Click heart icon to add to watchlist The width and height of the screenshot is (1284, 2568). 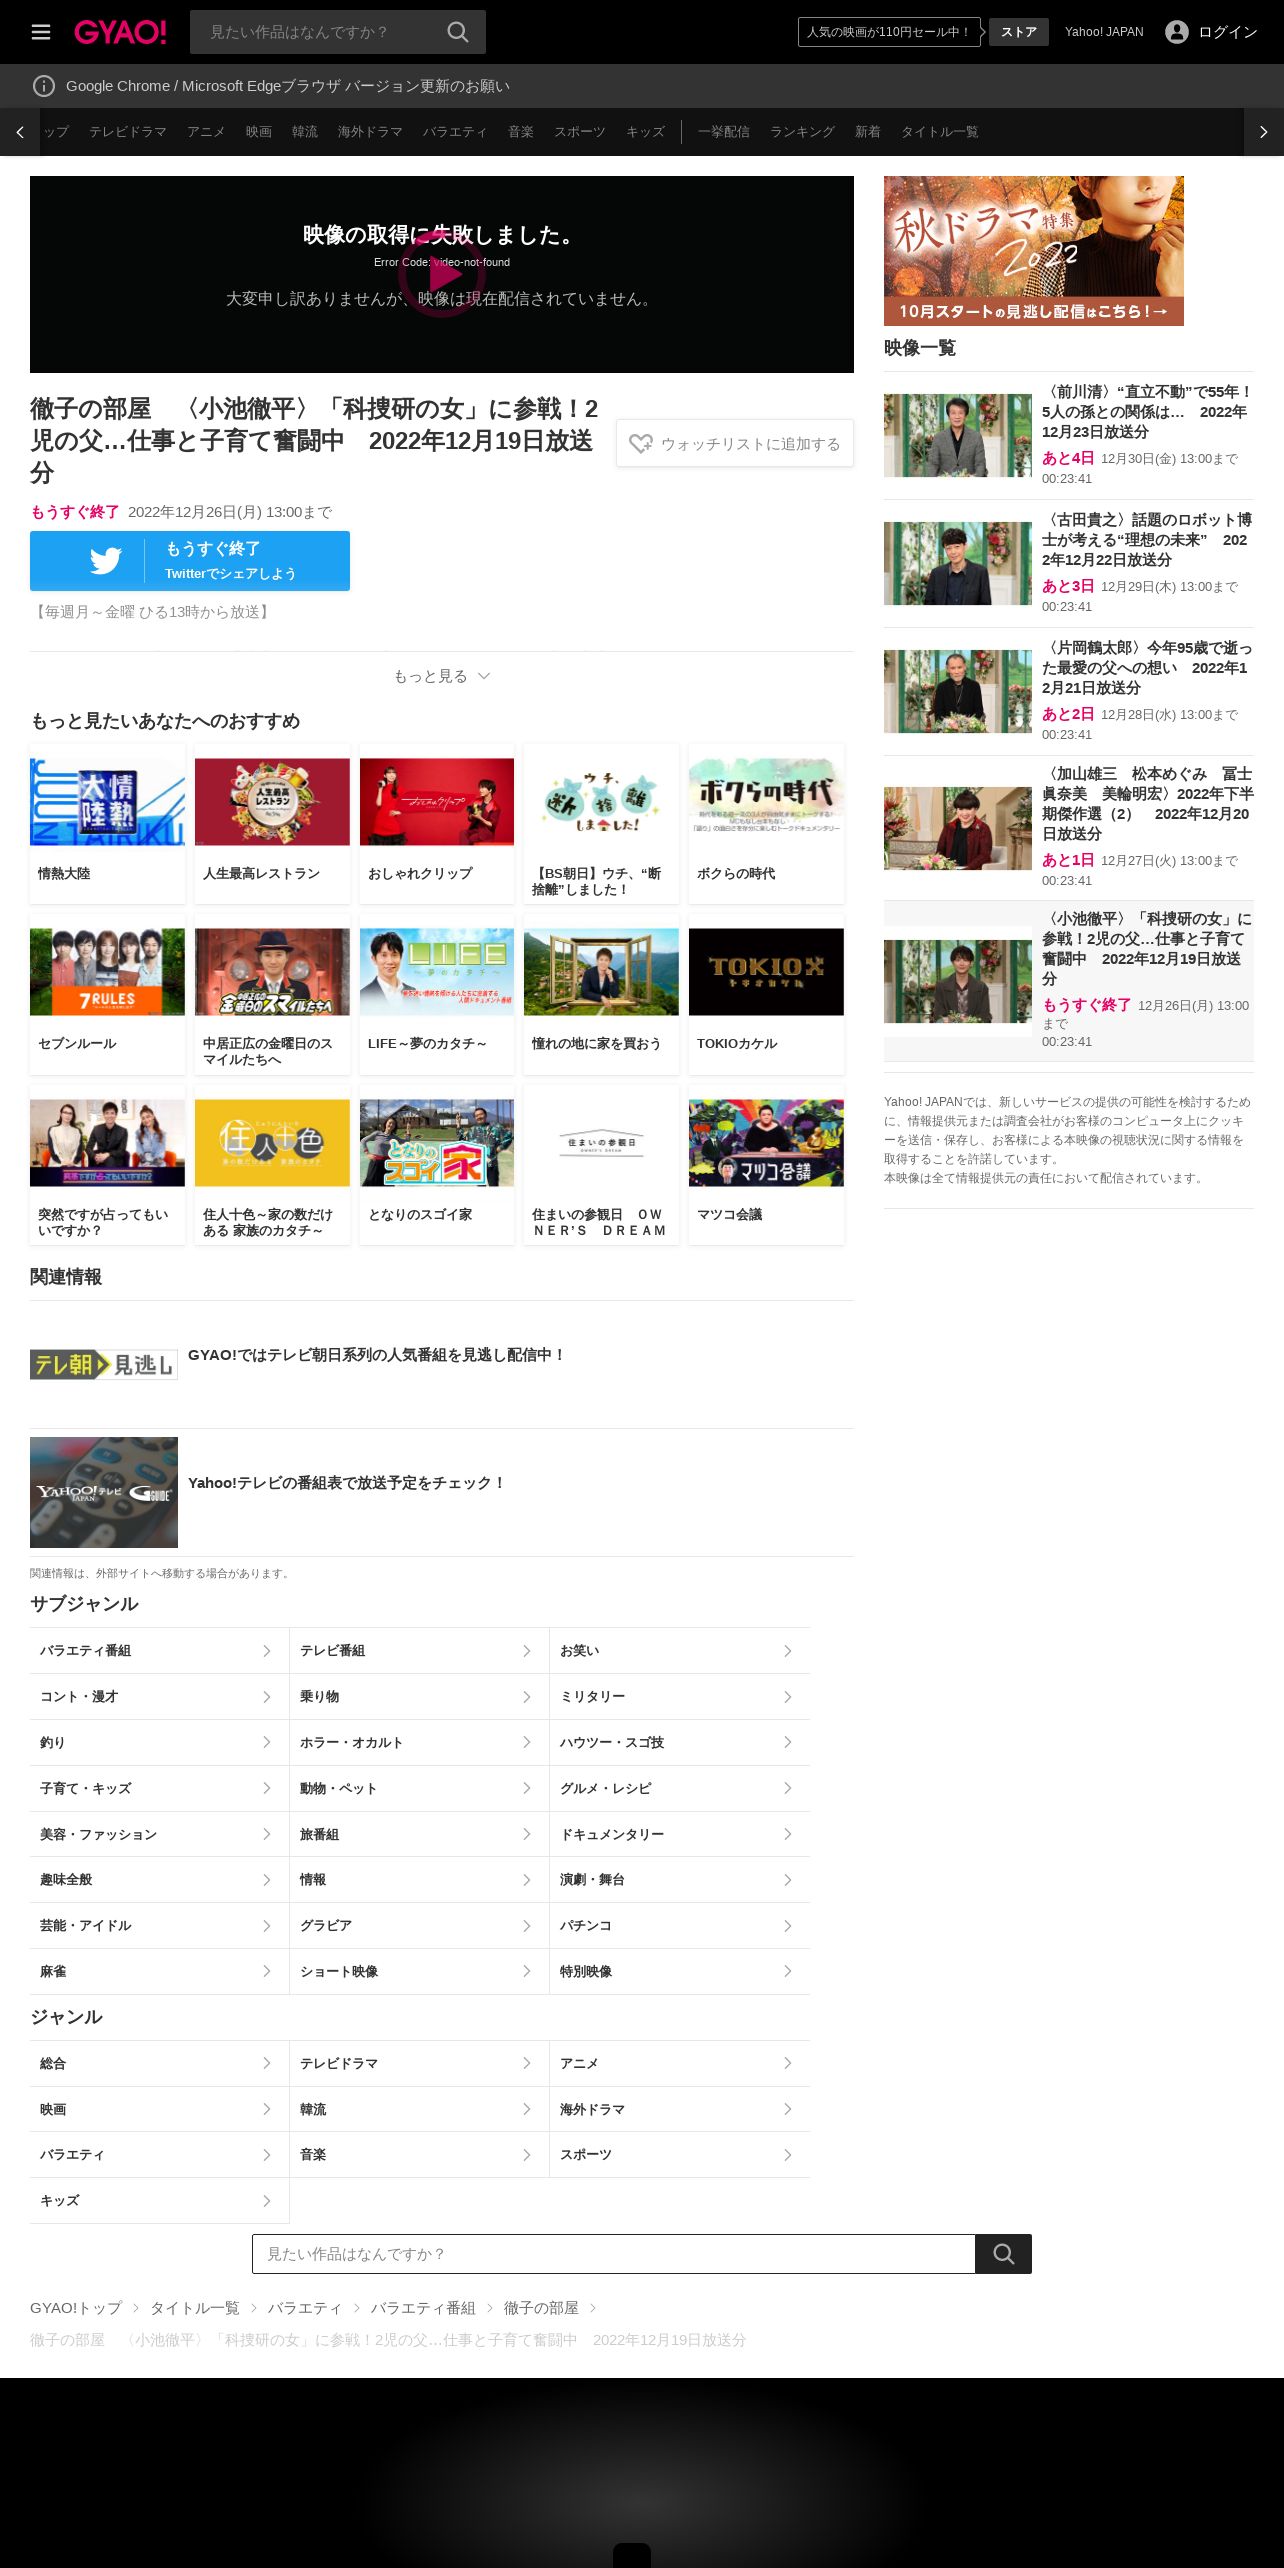641,443
